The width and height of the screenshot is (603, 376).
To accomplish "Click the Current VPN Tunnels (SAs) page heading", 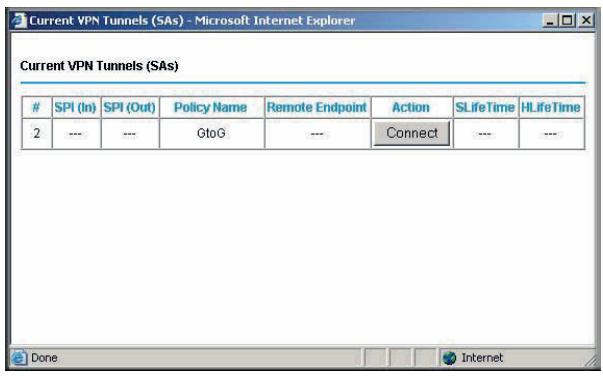I will point(99,66).
